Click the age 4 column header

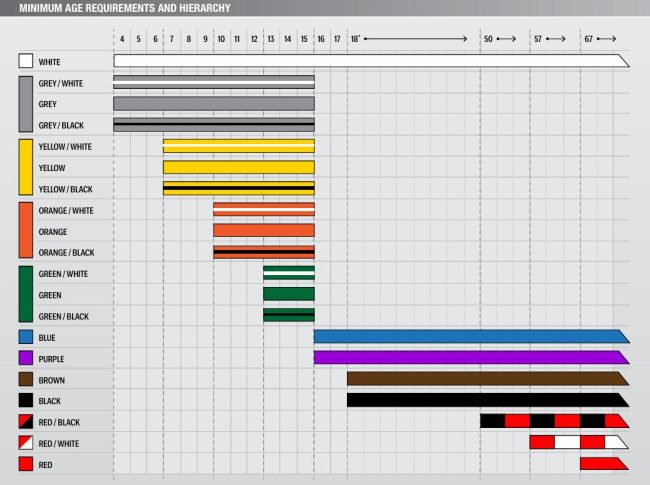122,38
